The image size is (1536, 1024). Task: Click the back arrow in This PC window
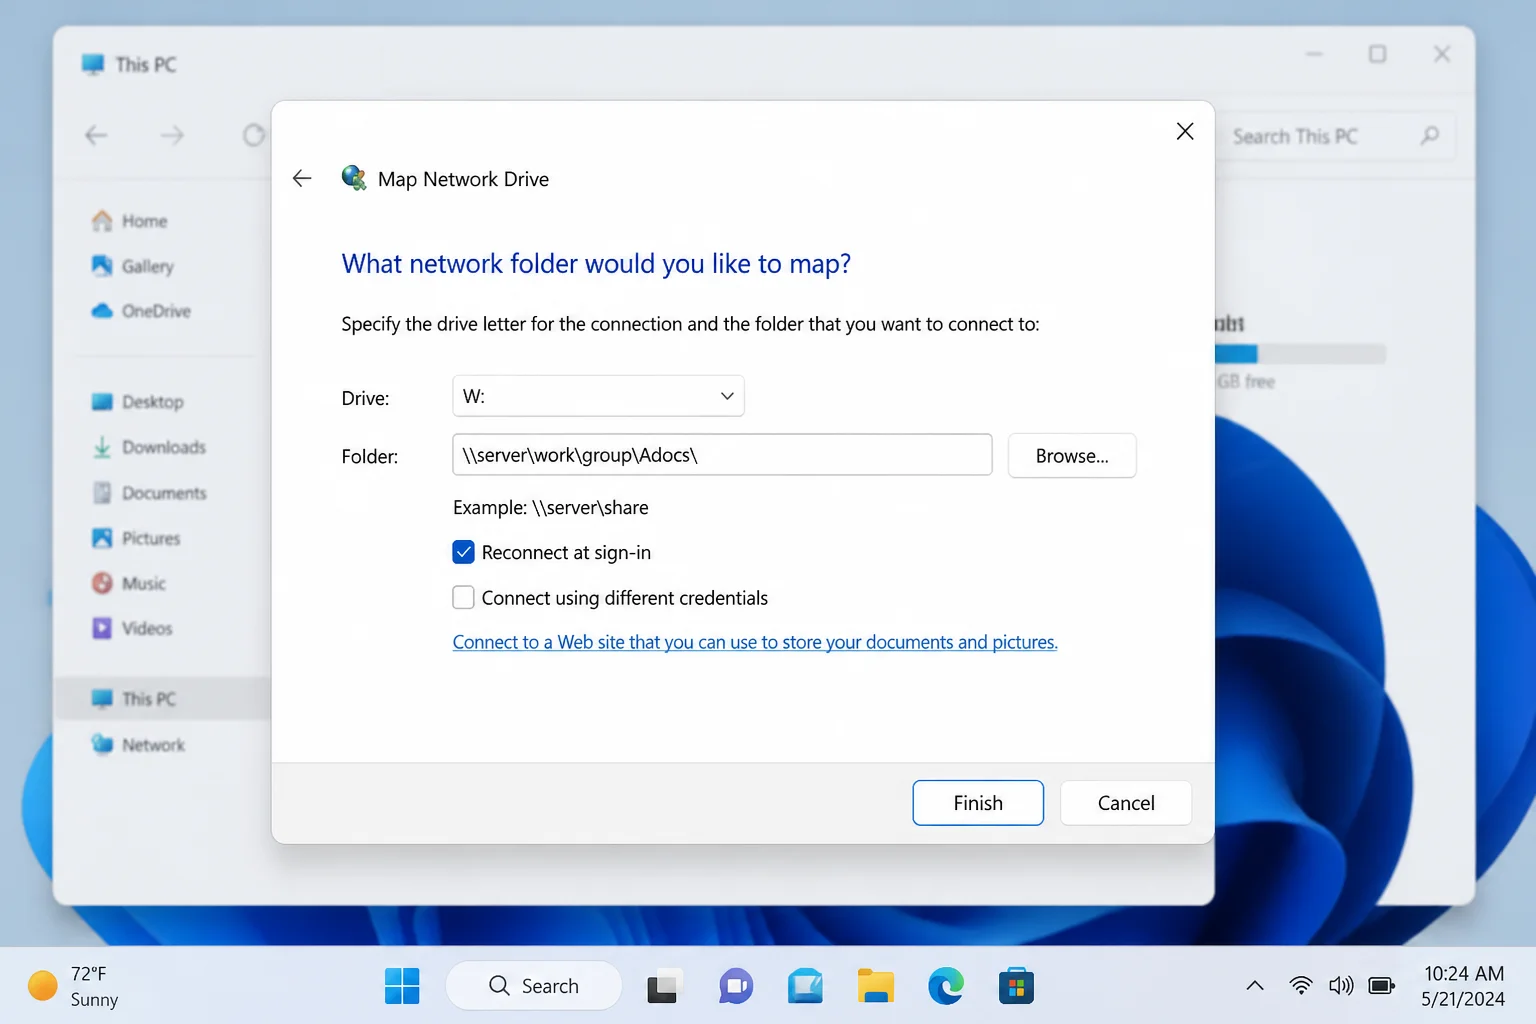pos(96,135)
